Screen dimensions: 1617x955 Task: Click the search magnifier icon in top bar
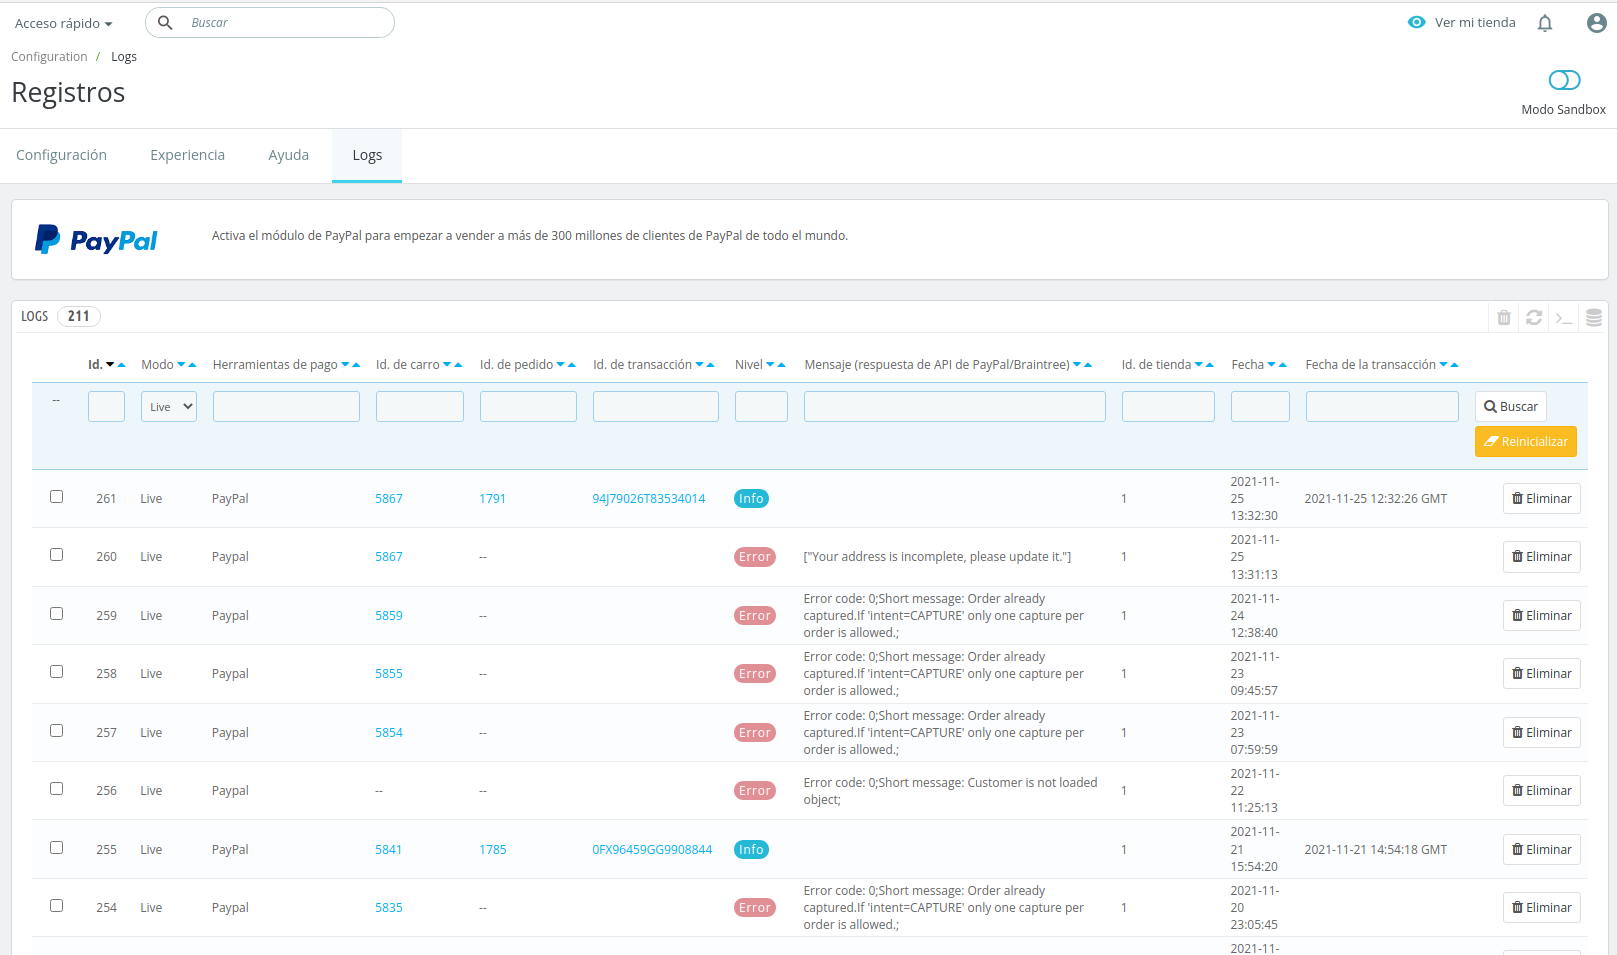click(x=165, y=23)
